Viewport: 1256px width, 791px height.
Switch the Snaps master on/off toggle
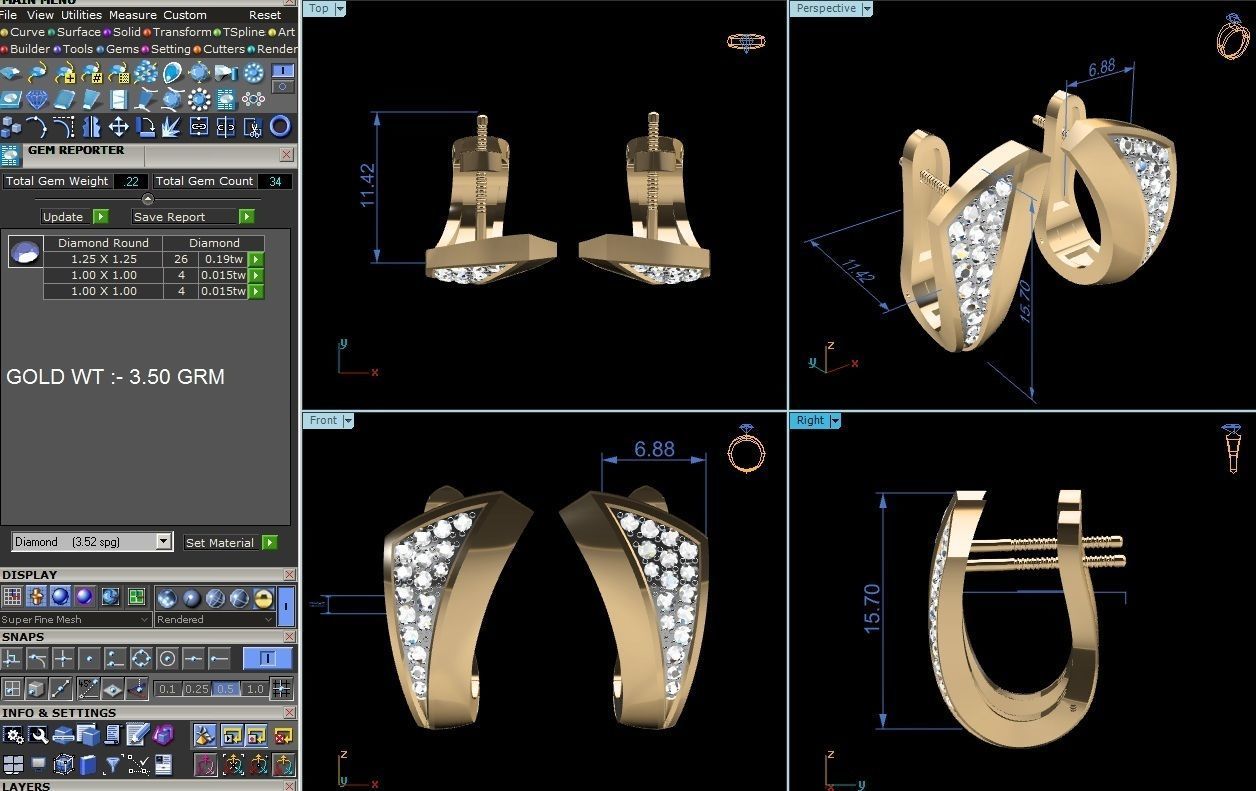(x=267, y=658)
